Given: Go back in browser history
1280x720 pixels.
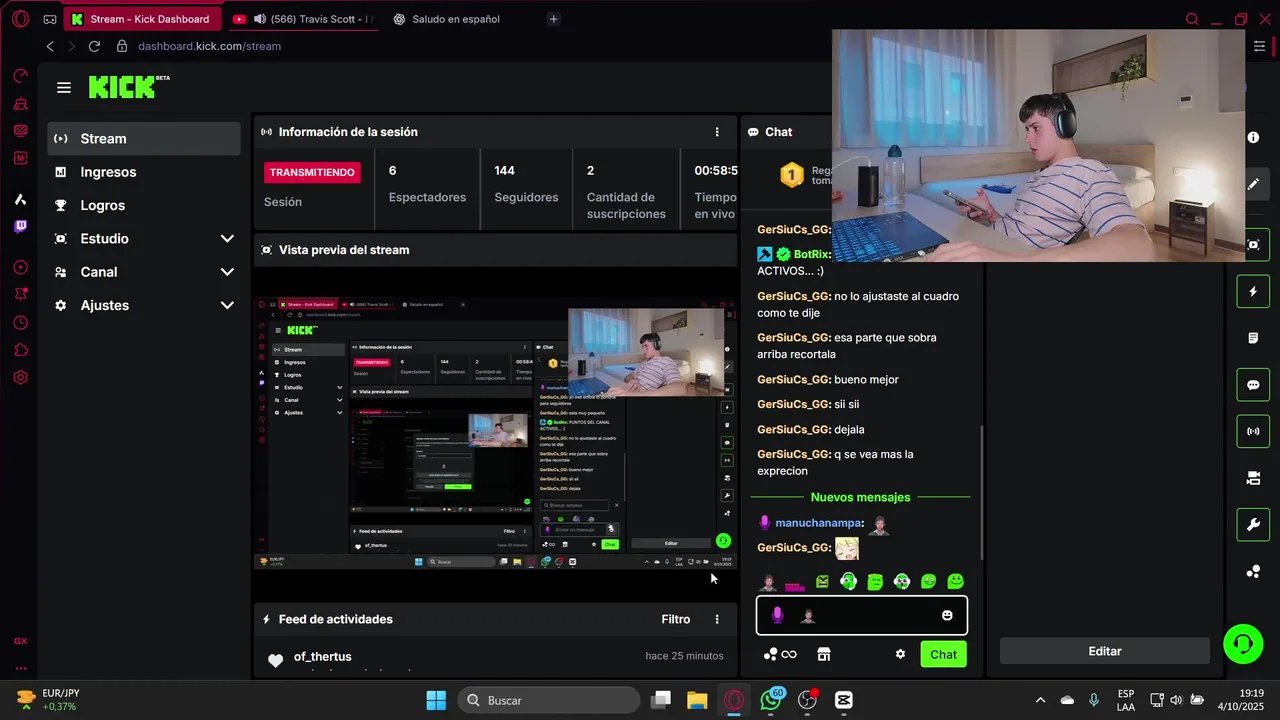Looking at the screenshot, I should tap(50, 46).
